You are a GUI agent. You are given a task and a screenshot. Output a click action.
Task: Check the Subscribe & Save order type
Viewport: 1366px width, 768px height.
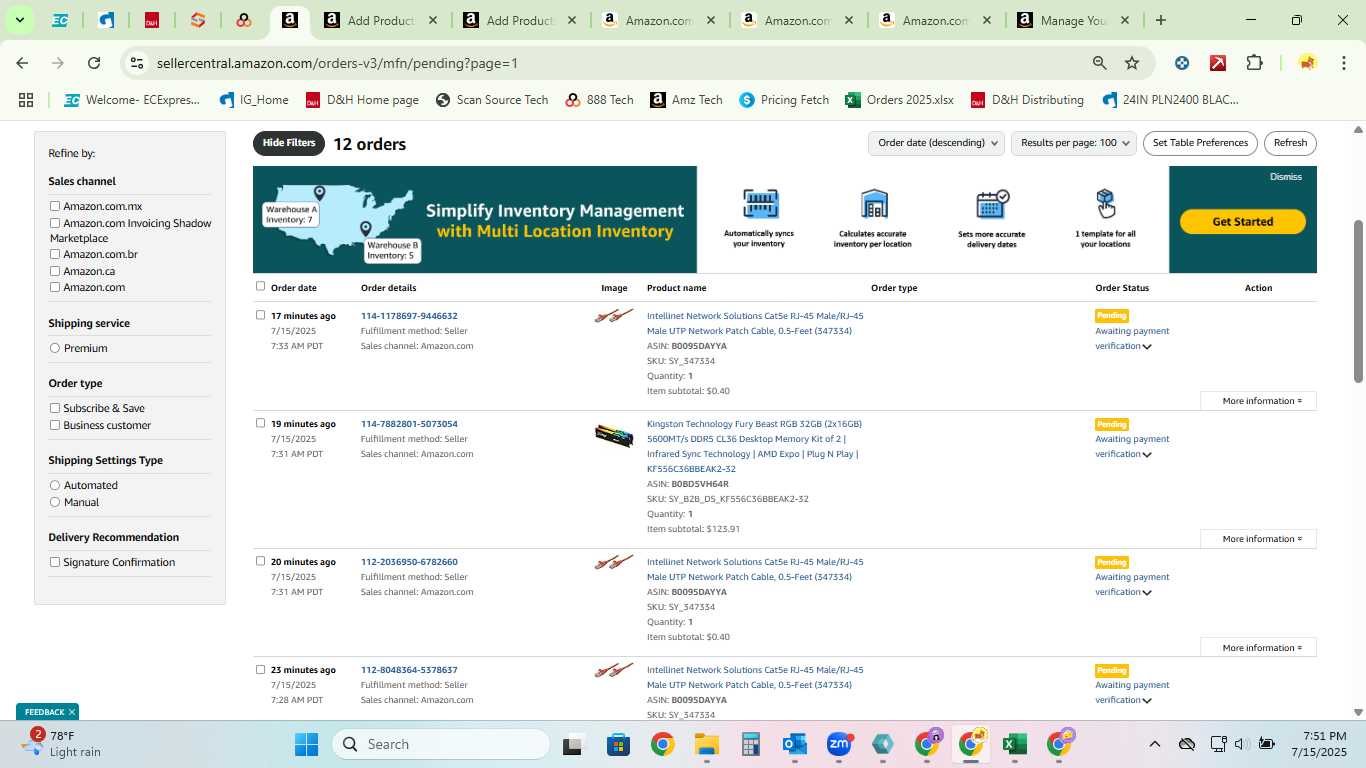point(55,408)
